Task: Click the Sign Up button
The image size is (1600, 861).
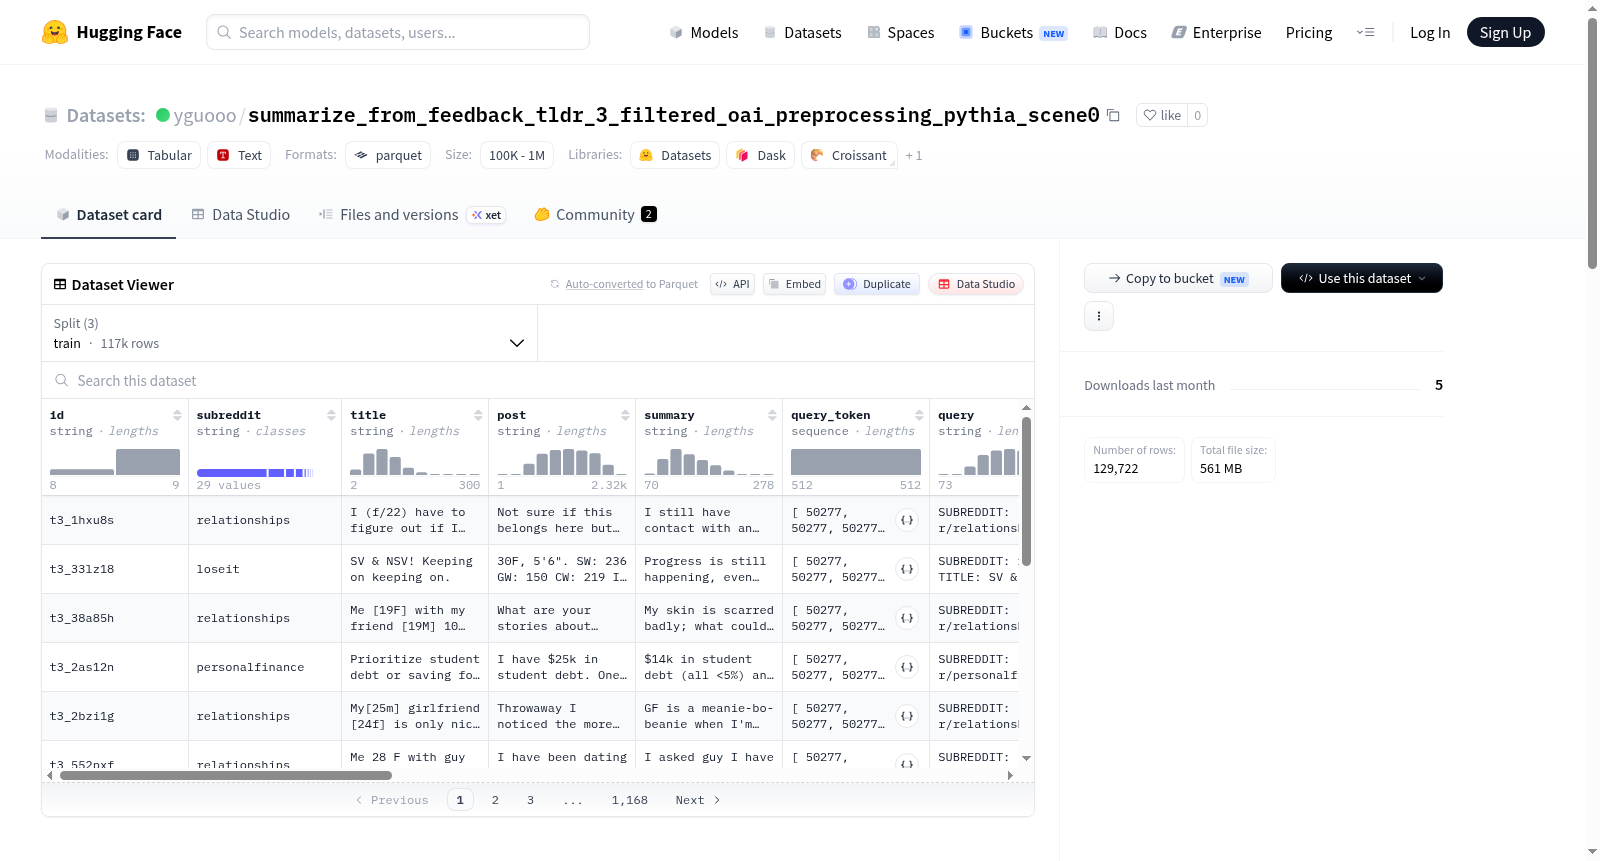Action: 1506,32
